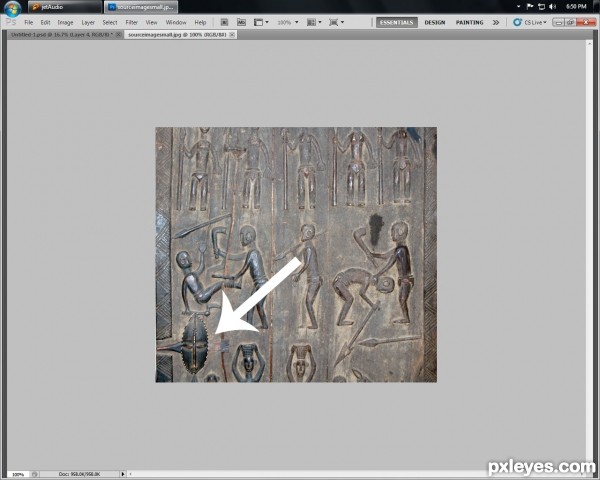
Task: Switch to the Essentials workspace
Action: tap(396, 23)
